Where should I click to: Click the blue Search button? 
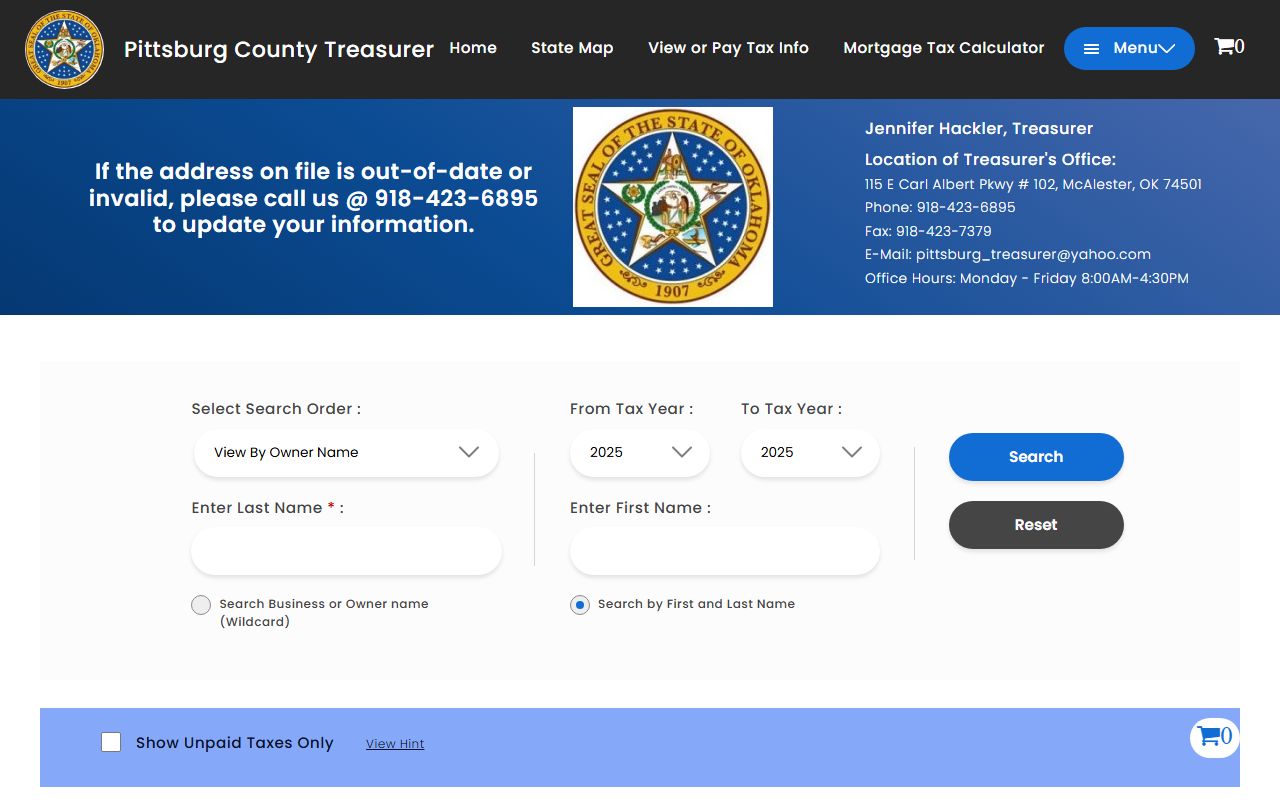(x=1036, y=457)
